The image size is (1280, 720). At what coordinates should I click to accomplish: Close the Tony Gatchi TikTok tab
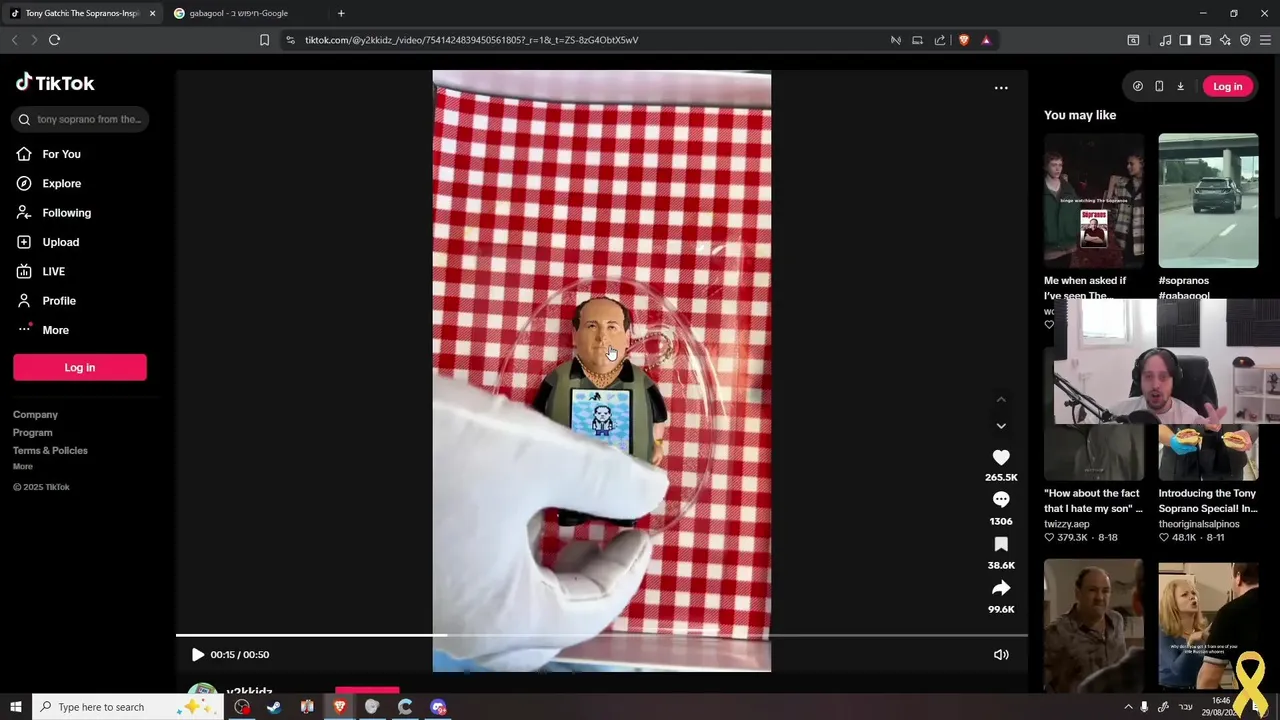pyautogui.click(x=152, y=13)
